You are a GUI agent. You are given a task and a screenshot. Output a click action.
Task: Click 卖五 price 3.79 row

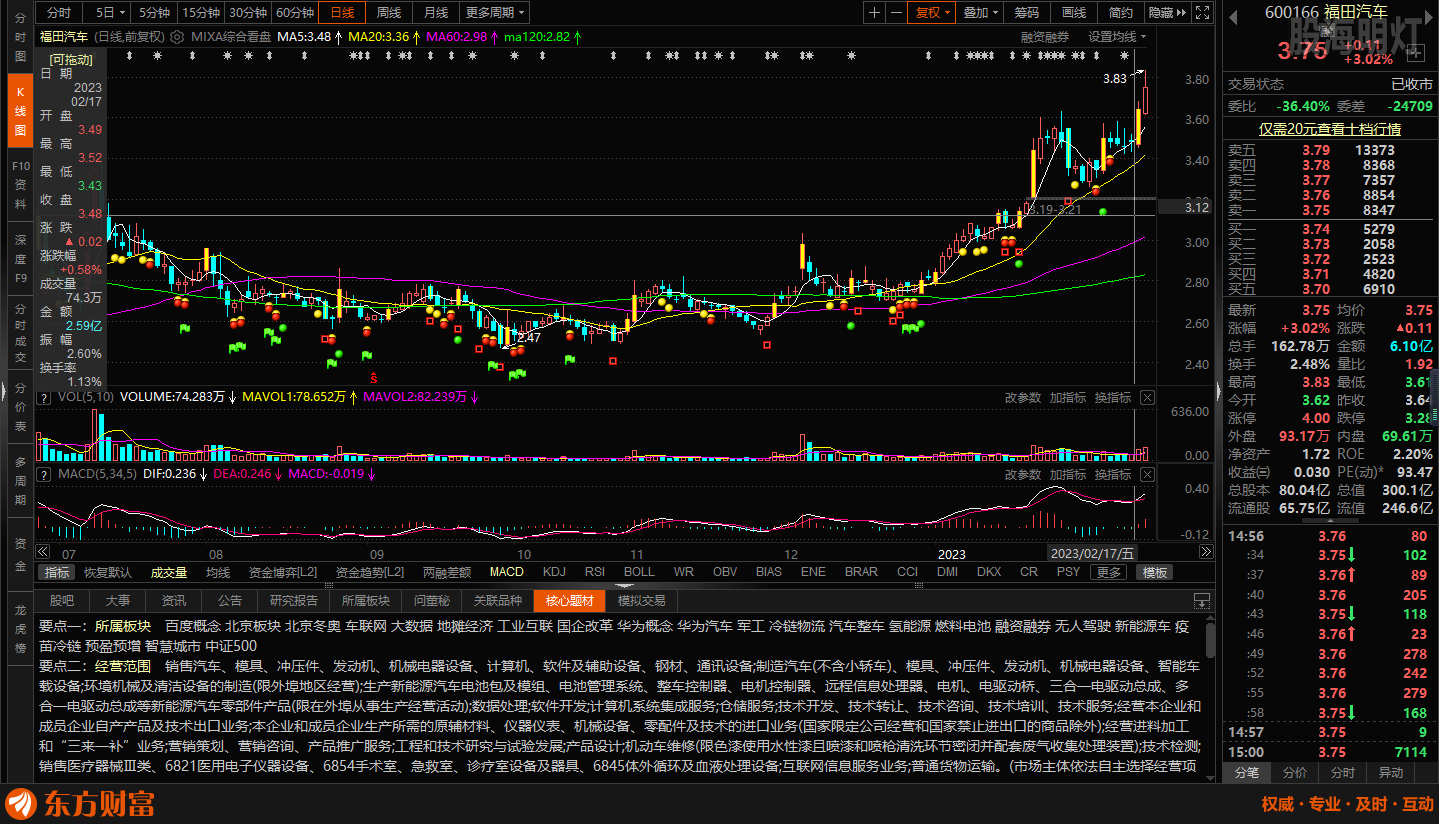[x=1329, y=150]
